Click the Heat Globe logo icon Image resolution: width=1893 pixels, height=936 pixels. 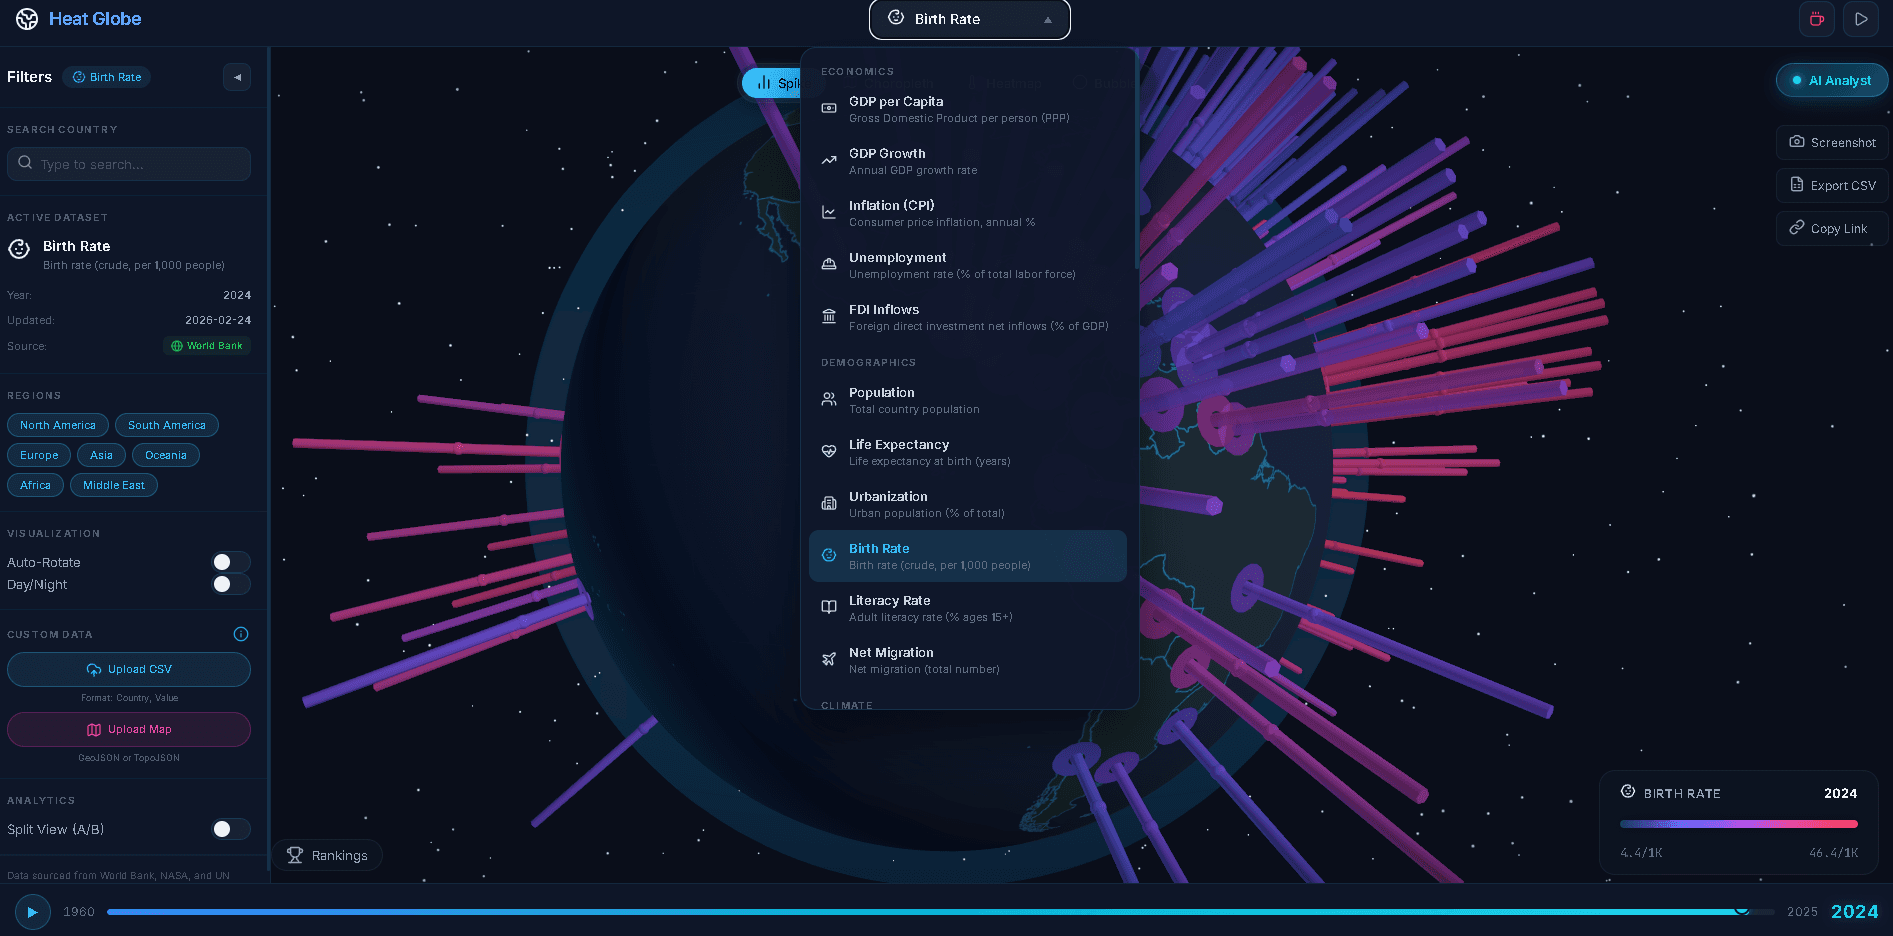coord(25,18)
